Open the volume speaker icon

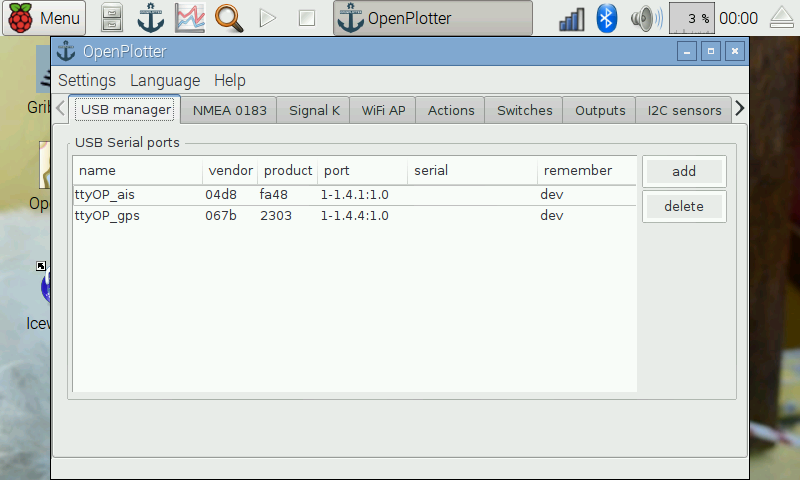coord(646,18)
